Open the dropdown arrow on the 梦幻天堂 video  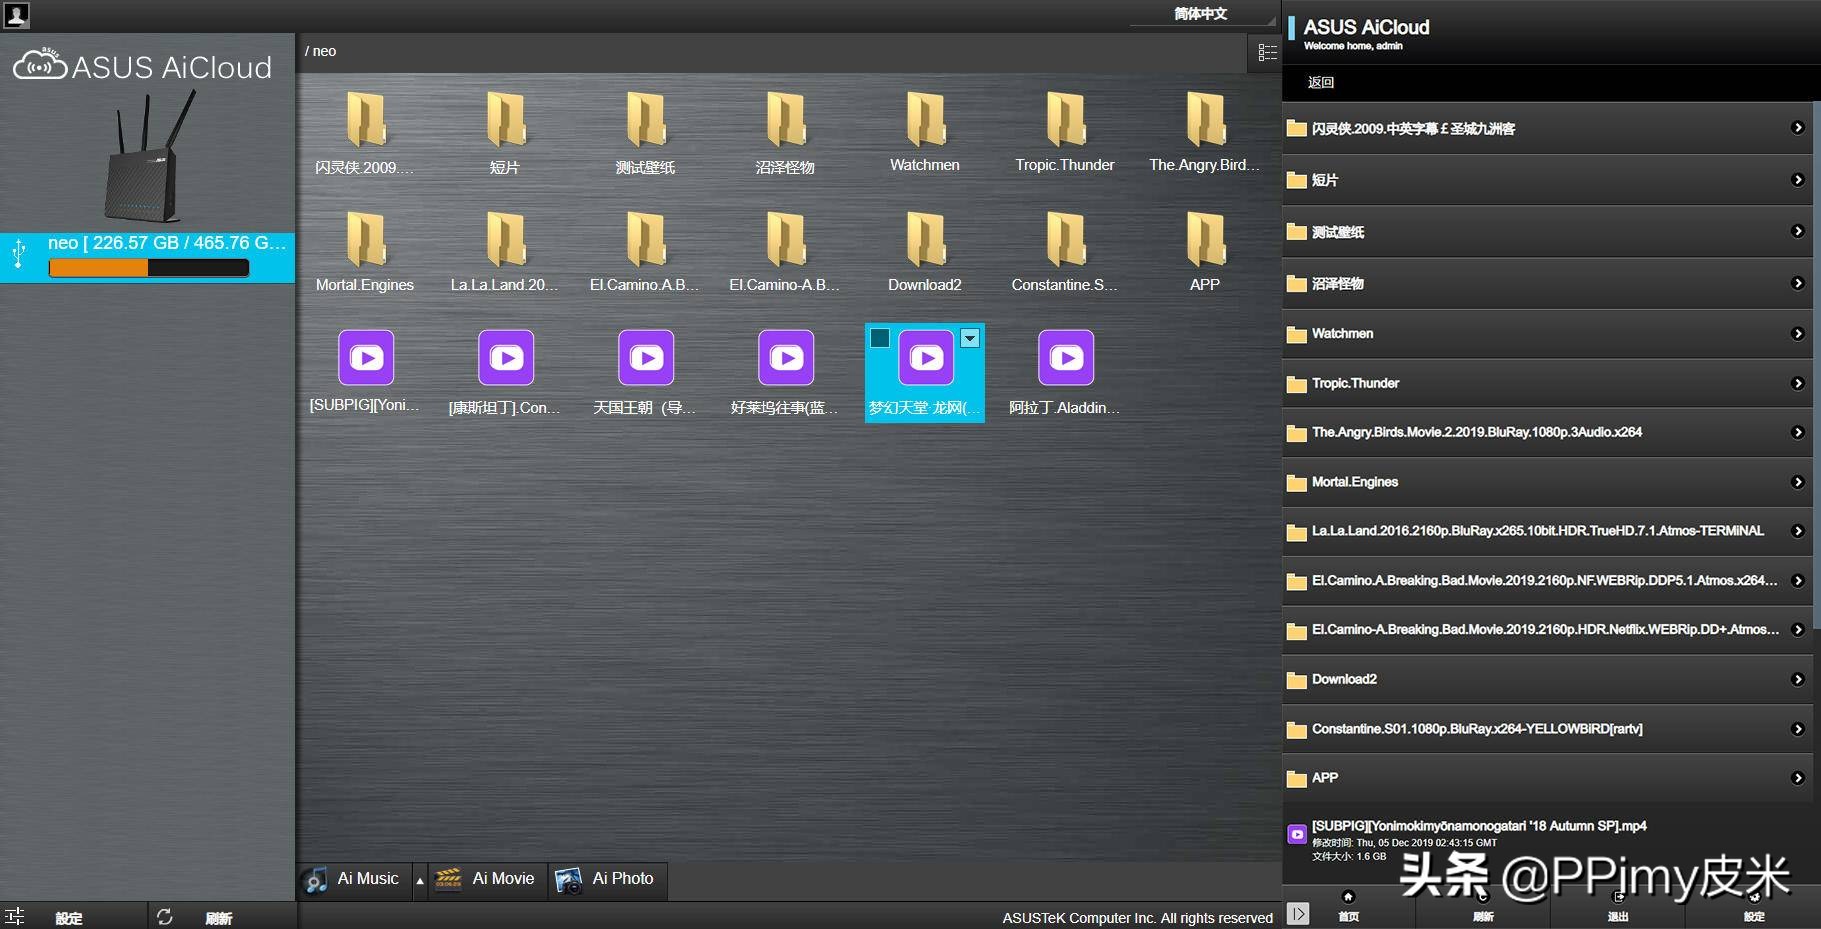969,338
